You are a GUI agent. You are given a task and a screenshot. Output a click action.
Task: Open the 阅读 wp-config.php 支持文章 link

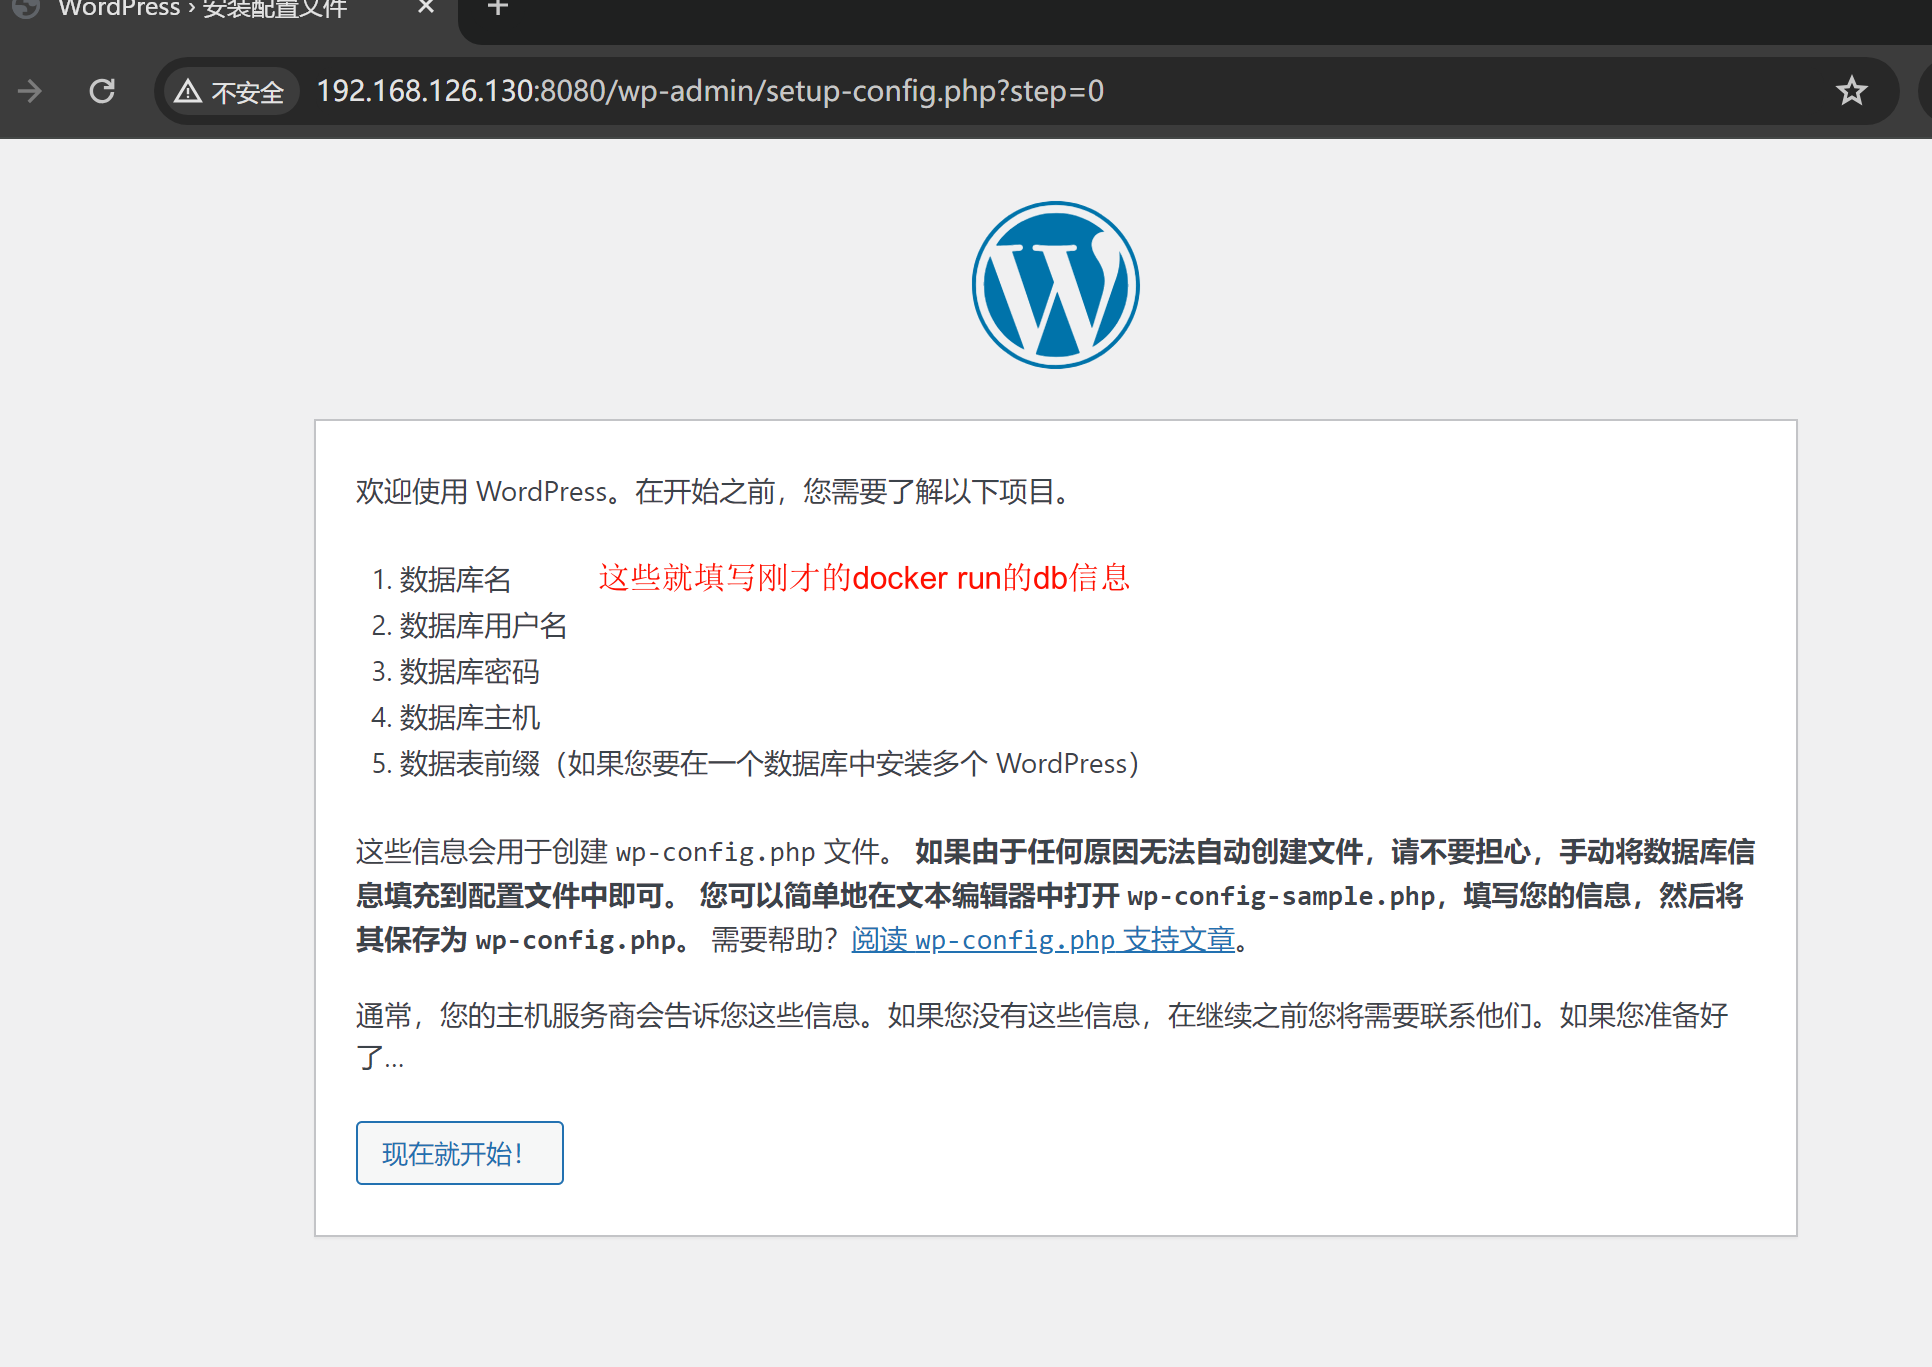(x=1042, y=940)
